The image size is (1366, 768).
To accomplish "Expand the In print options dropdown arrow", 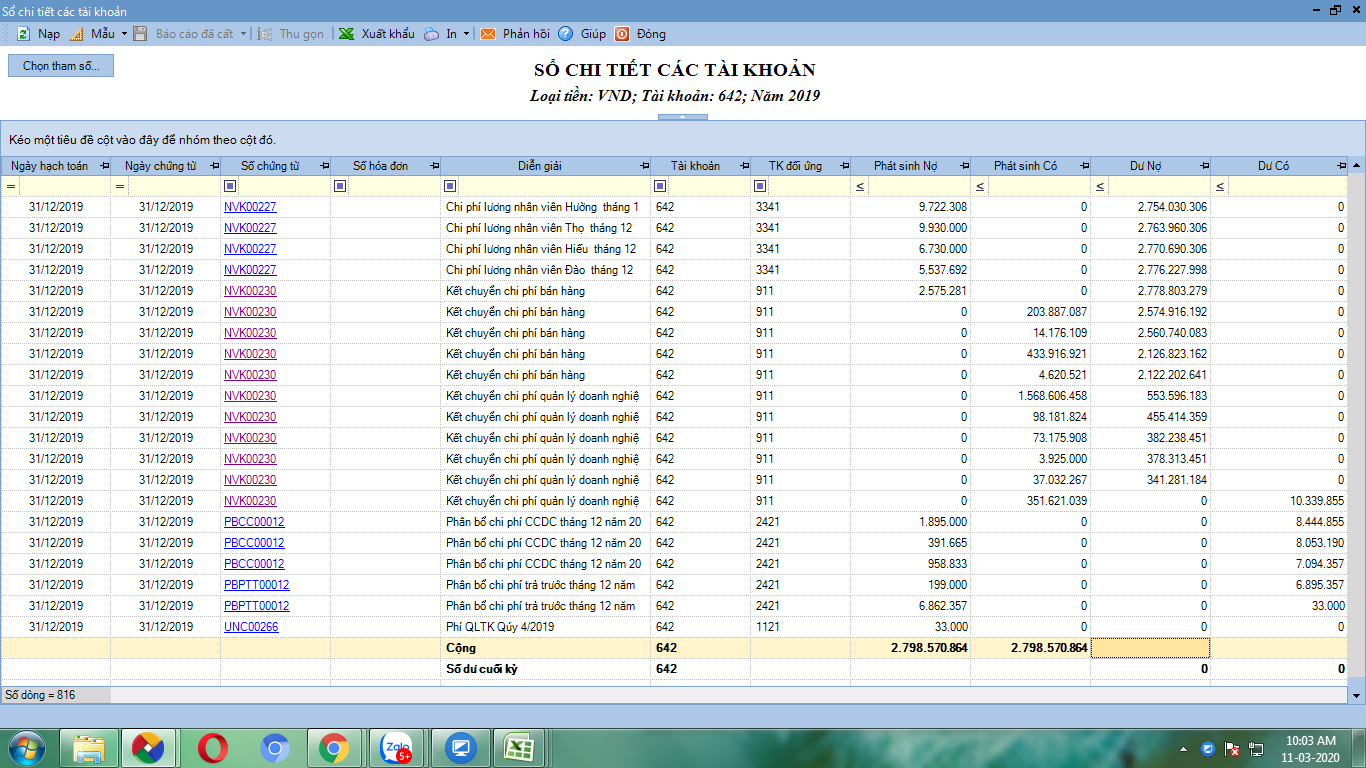I will [466, 34].
